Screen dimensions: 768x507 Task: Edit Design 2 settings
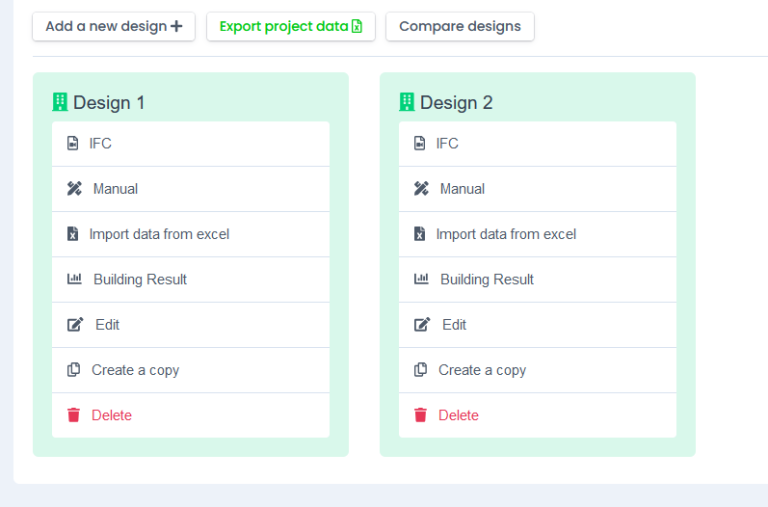[x=537, y=325]
